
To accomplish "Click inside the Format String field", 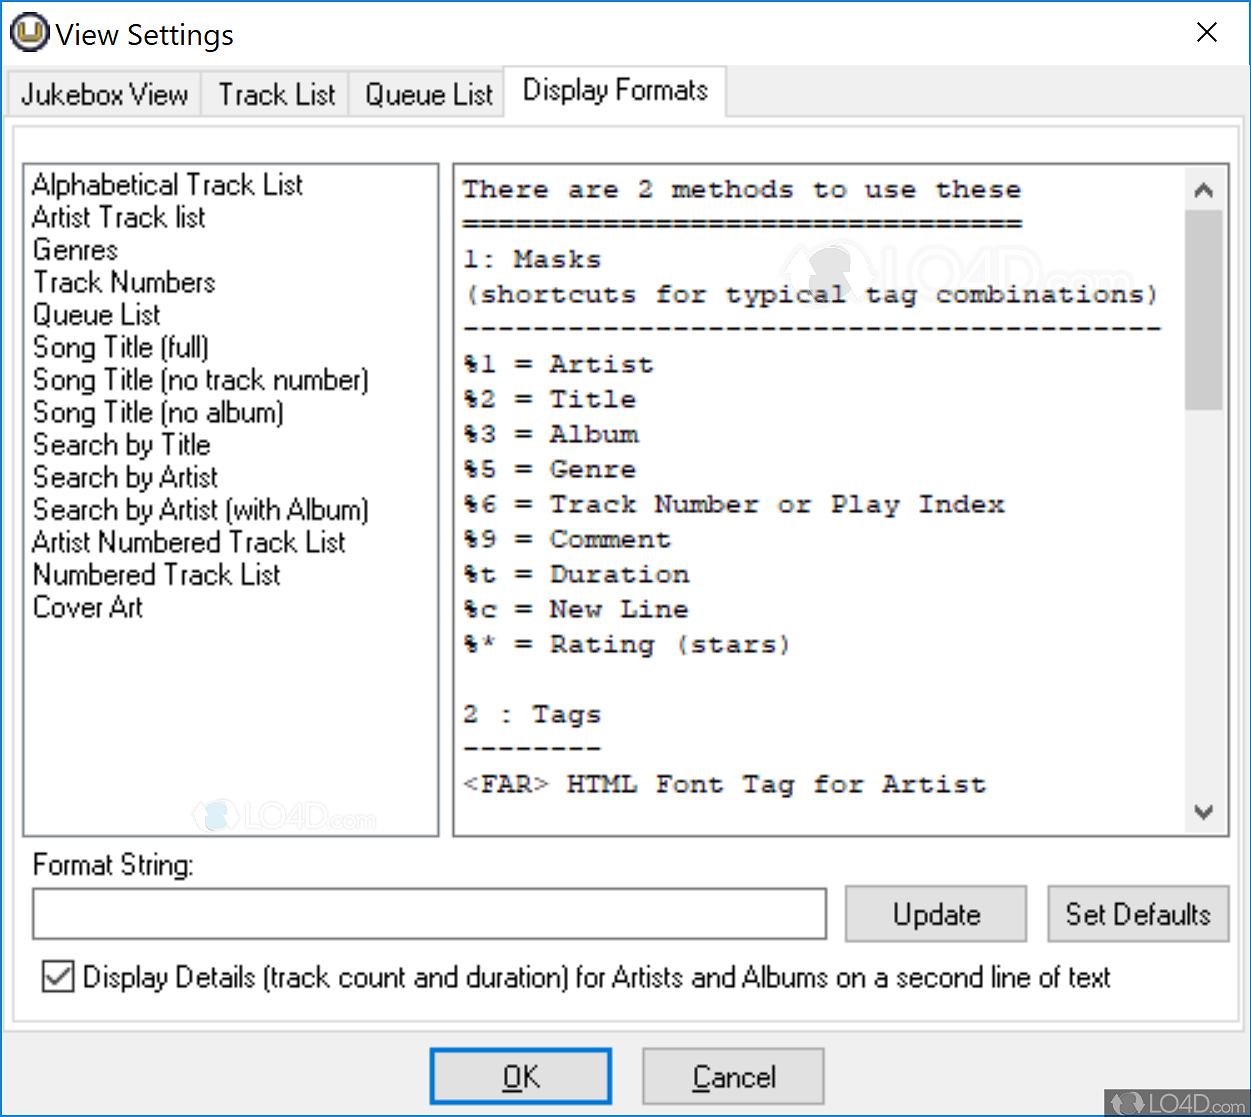I will click(x=430, y=913).
